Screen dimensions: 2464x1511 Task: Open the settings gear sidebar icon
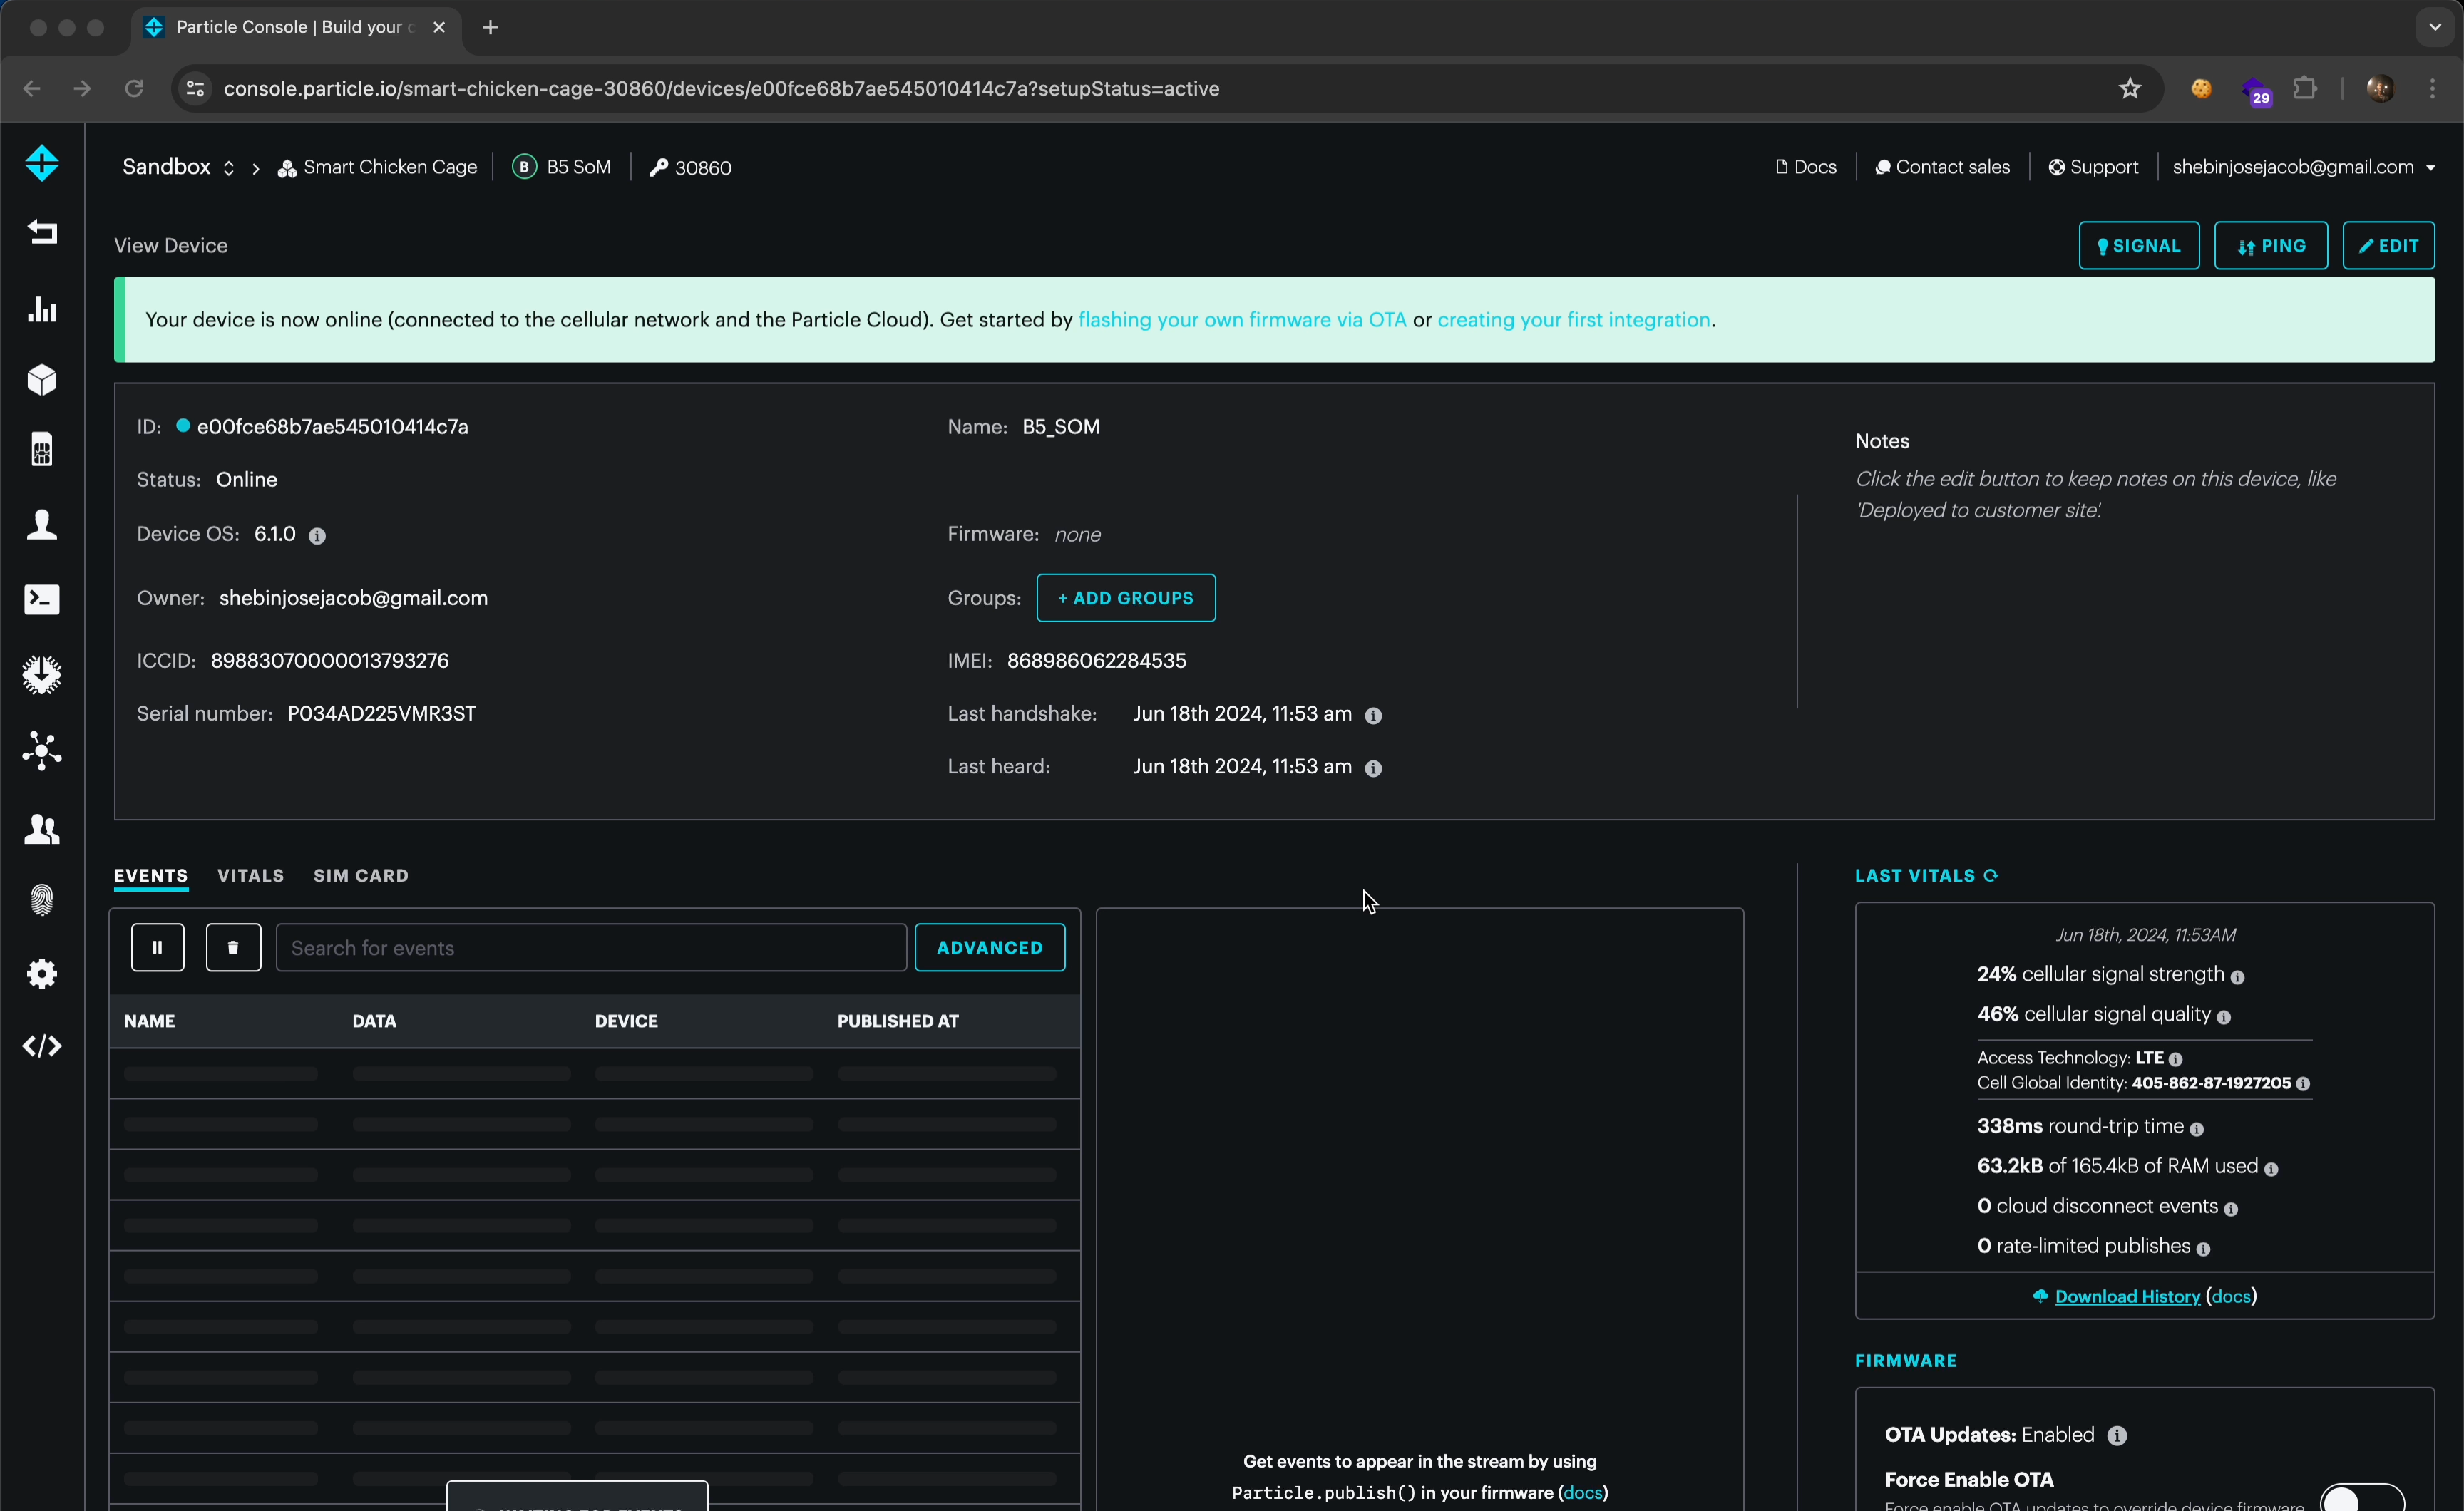pos(42,973)
